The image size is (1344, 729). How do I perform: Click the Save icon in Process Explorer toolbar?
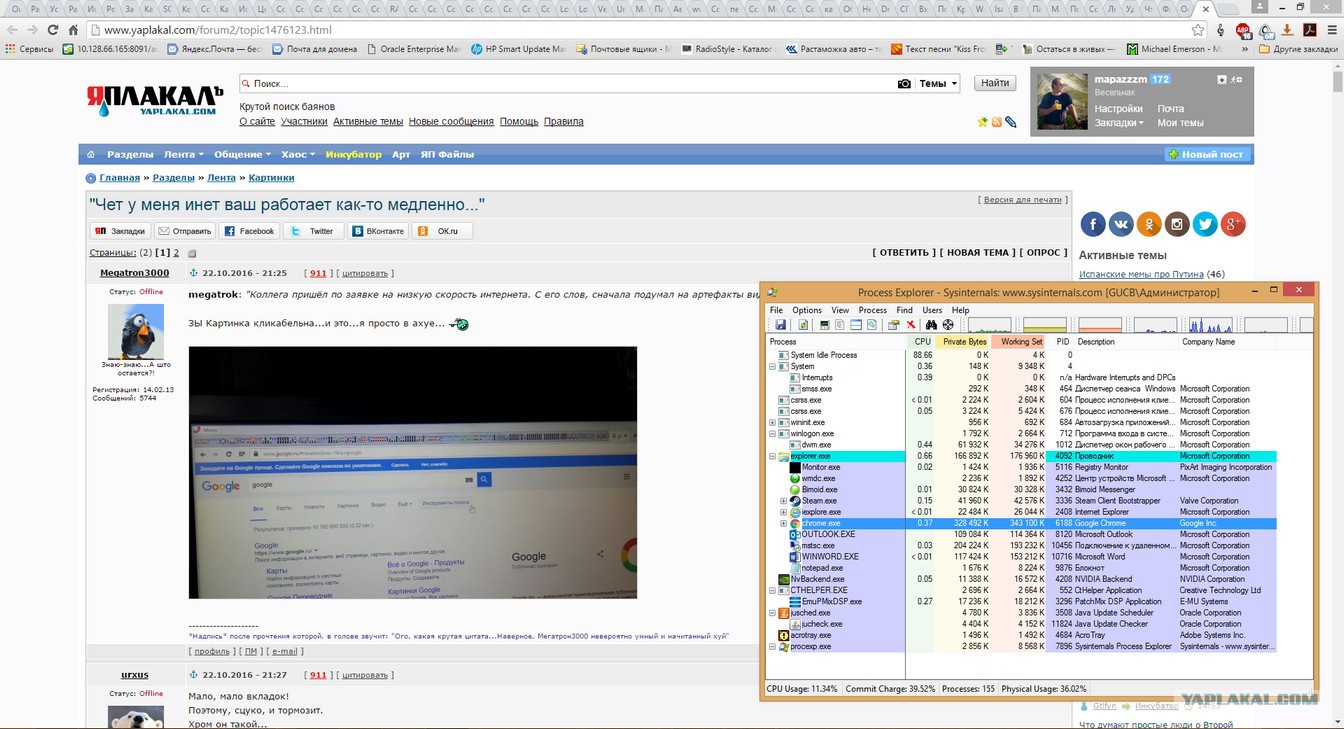(781, 324)
